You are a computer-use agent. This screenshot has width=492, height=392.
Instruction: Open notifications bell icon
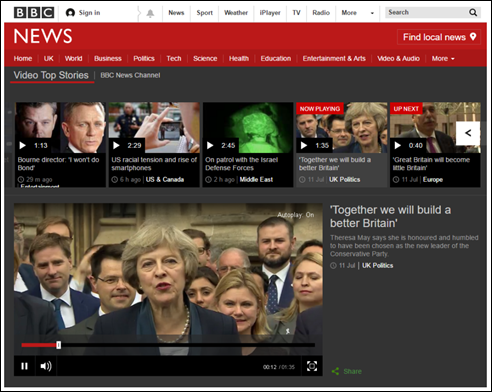tap(150, 13)
